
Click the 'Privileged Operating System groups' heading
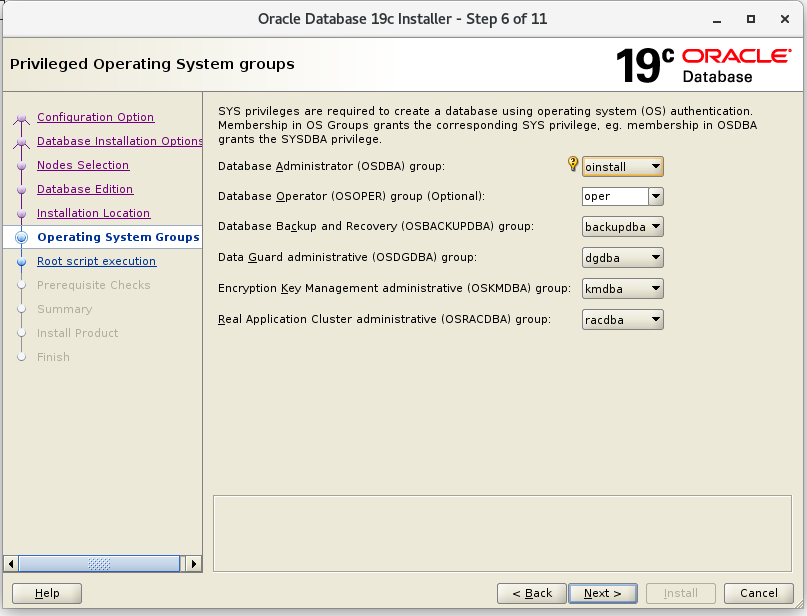click(152, 64)
